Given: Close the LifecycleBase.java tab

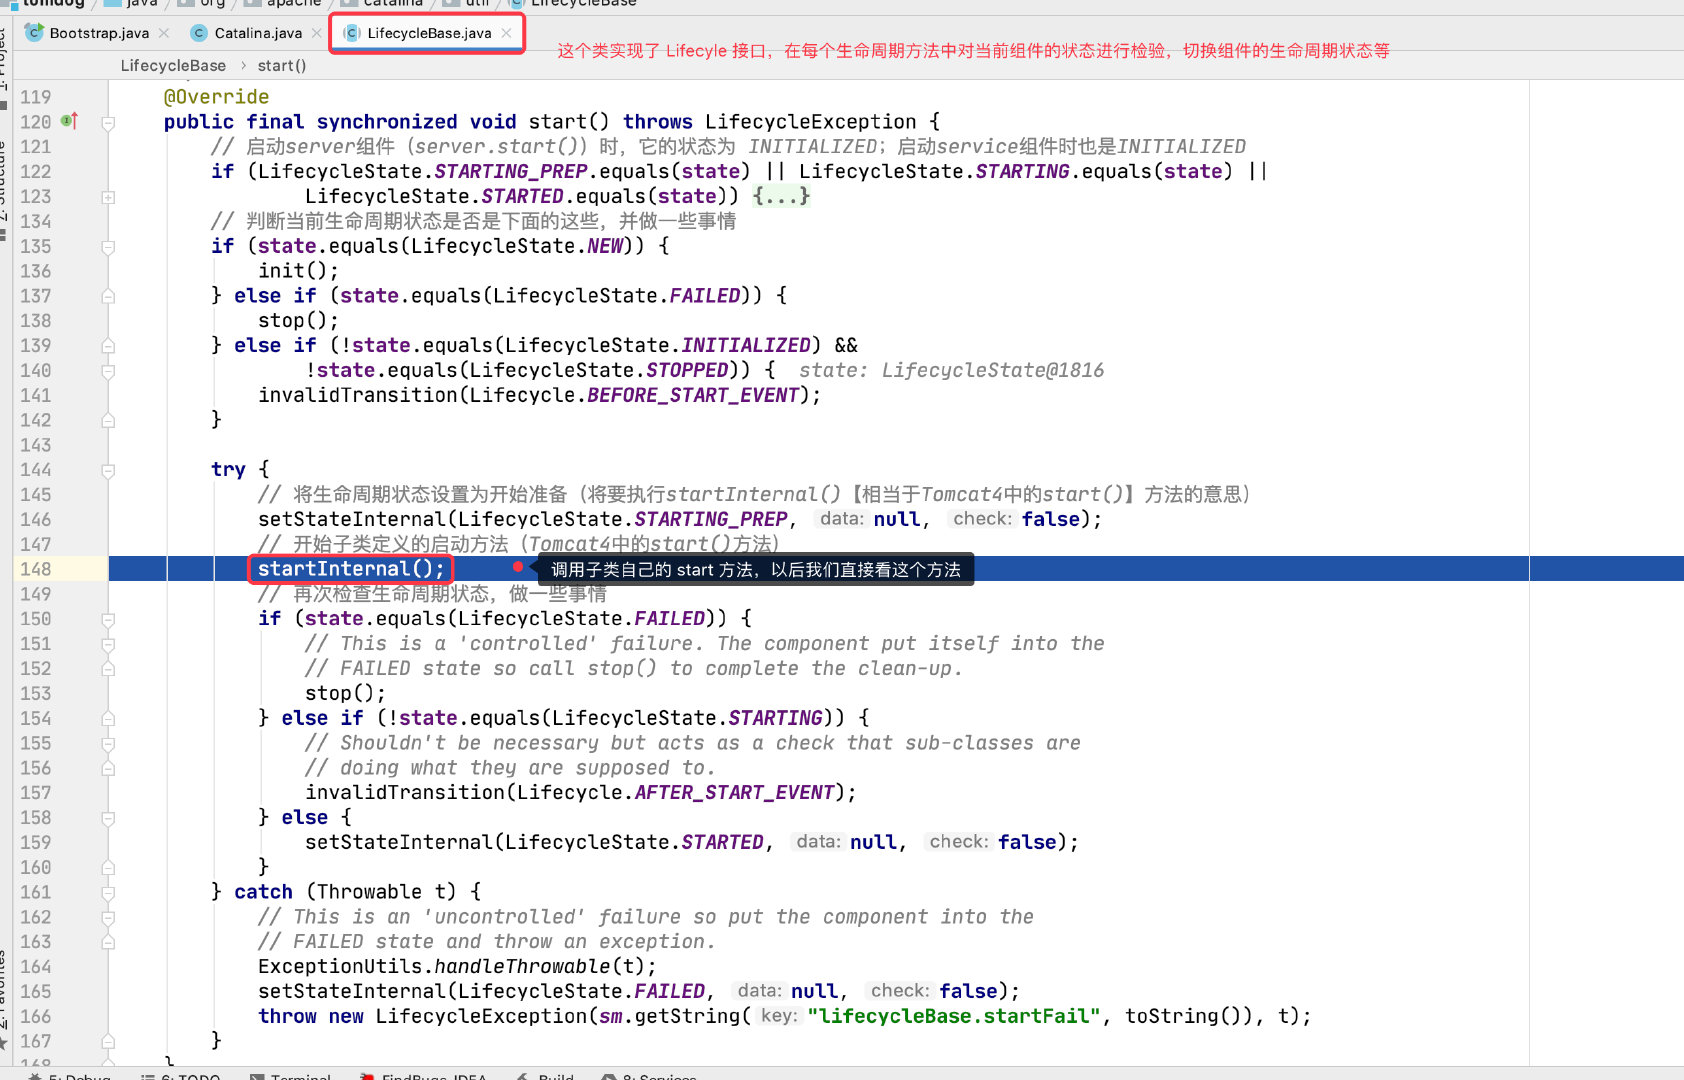Looking at the screenshot, I should coord(506,33).
